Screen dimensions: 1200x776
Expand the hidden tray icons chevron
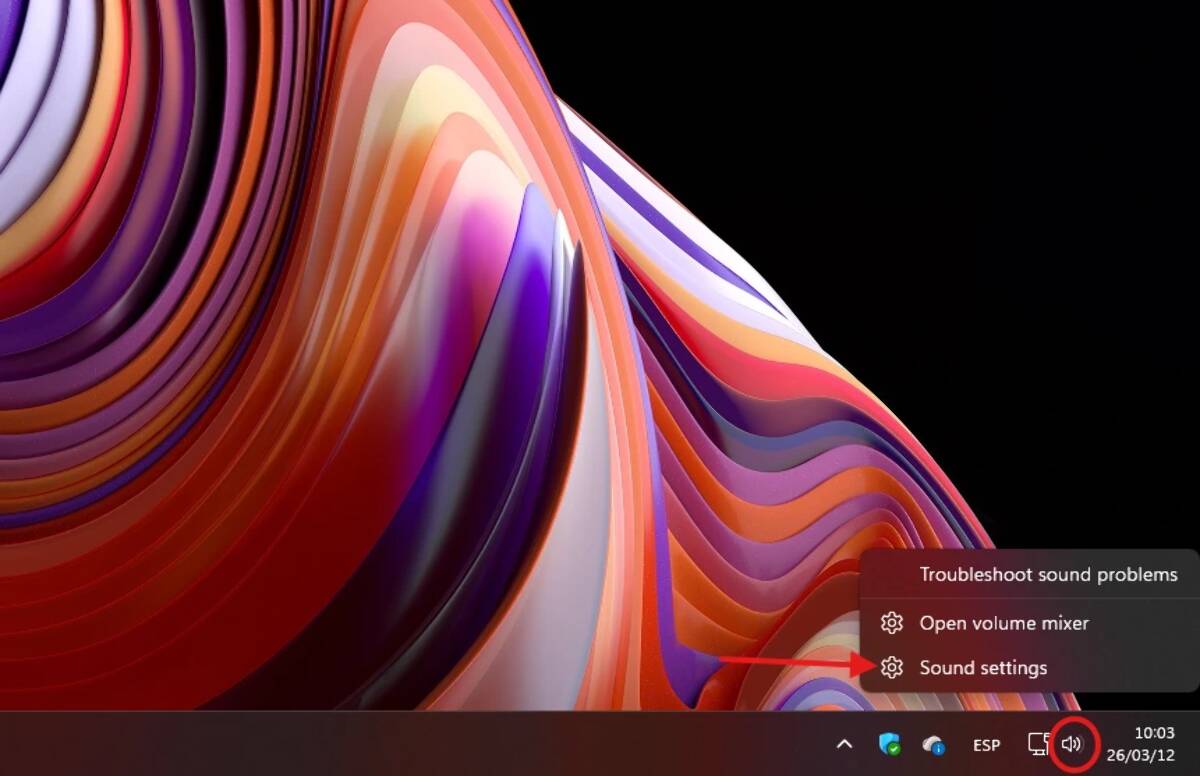pyautogui.click(x=845, y=744)
